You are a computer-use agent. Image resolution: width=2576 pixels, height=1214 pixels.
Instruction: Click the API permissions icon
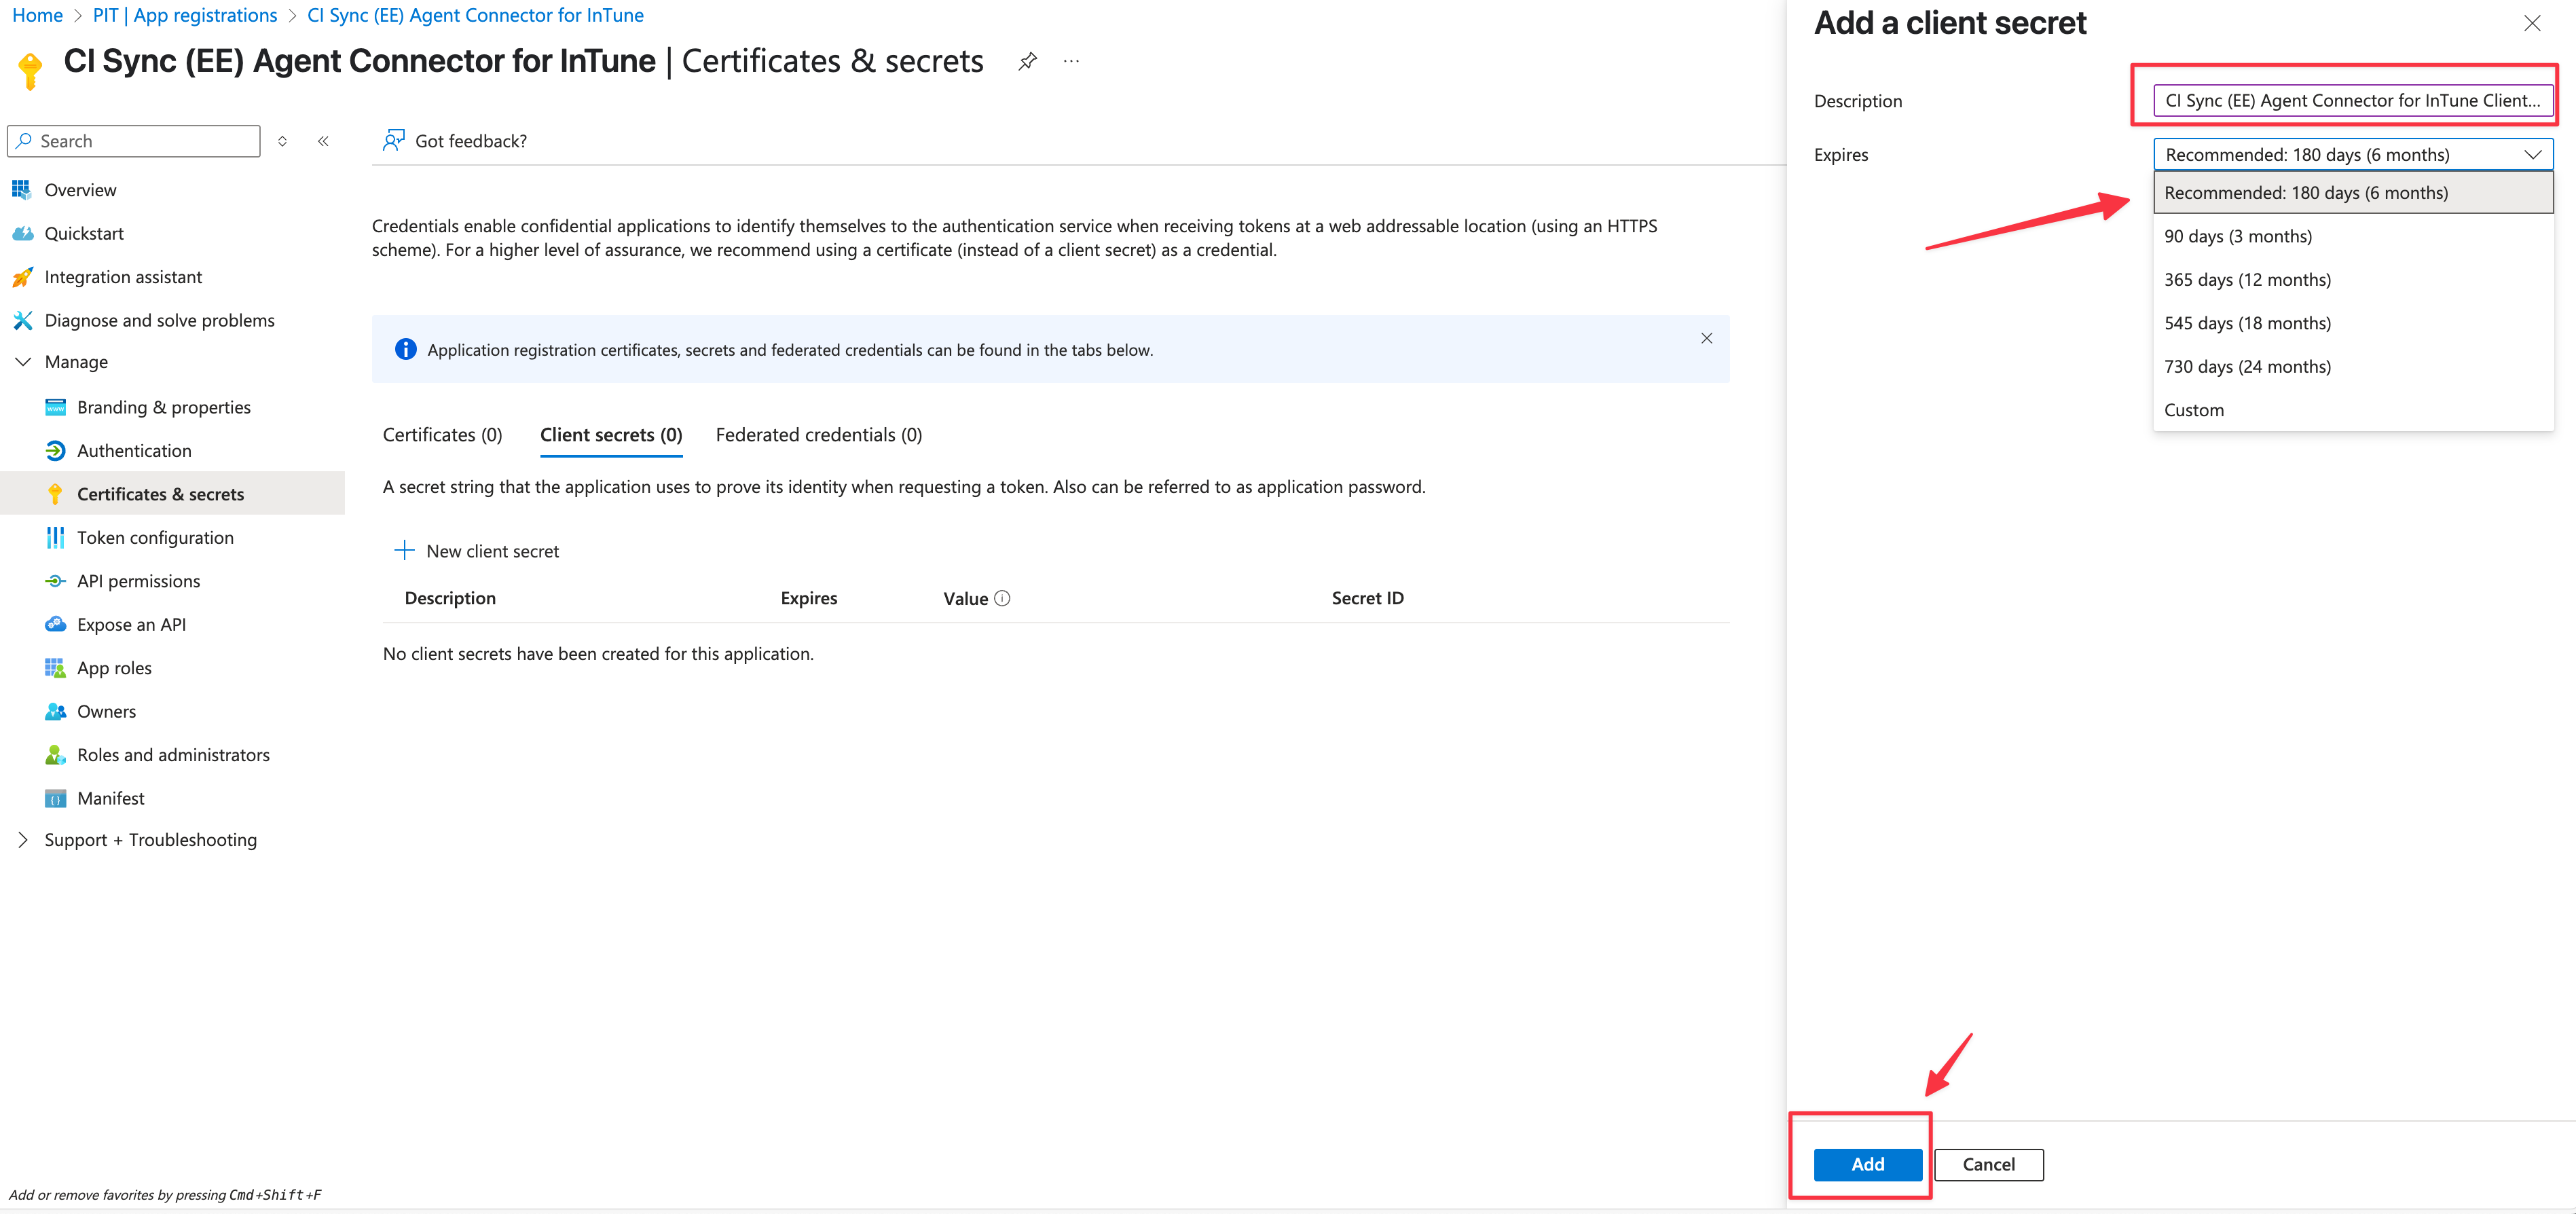pyautogui.click(x=55, y=581)
